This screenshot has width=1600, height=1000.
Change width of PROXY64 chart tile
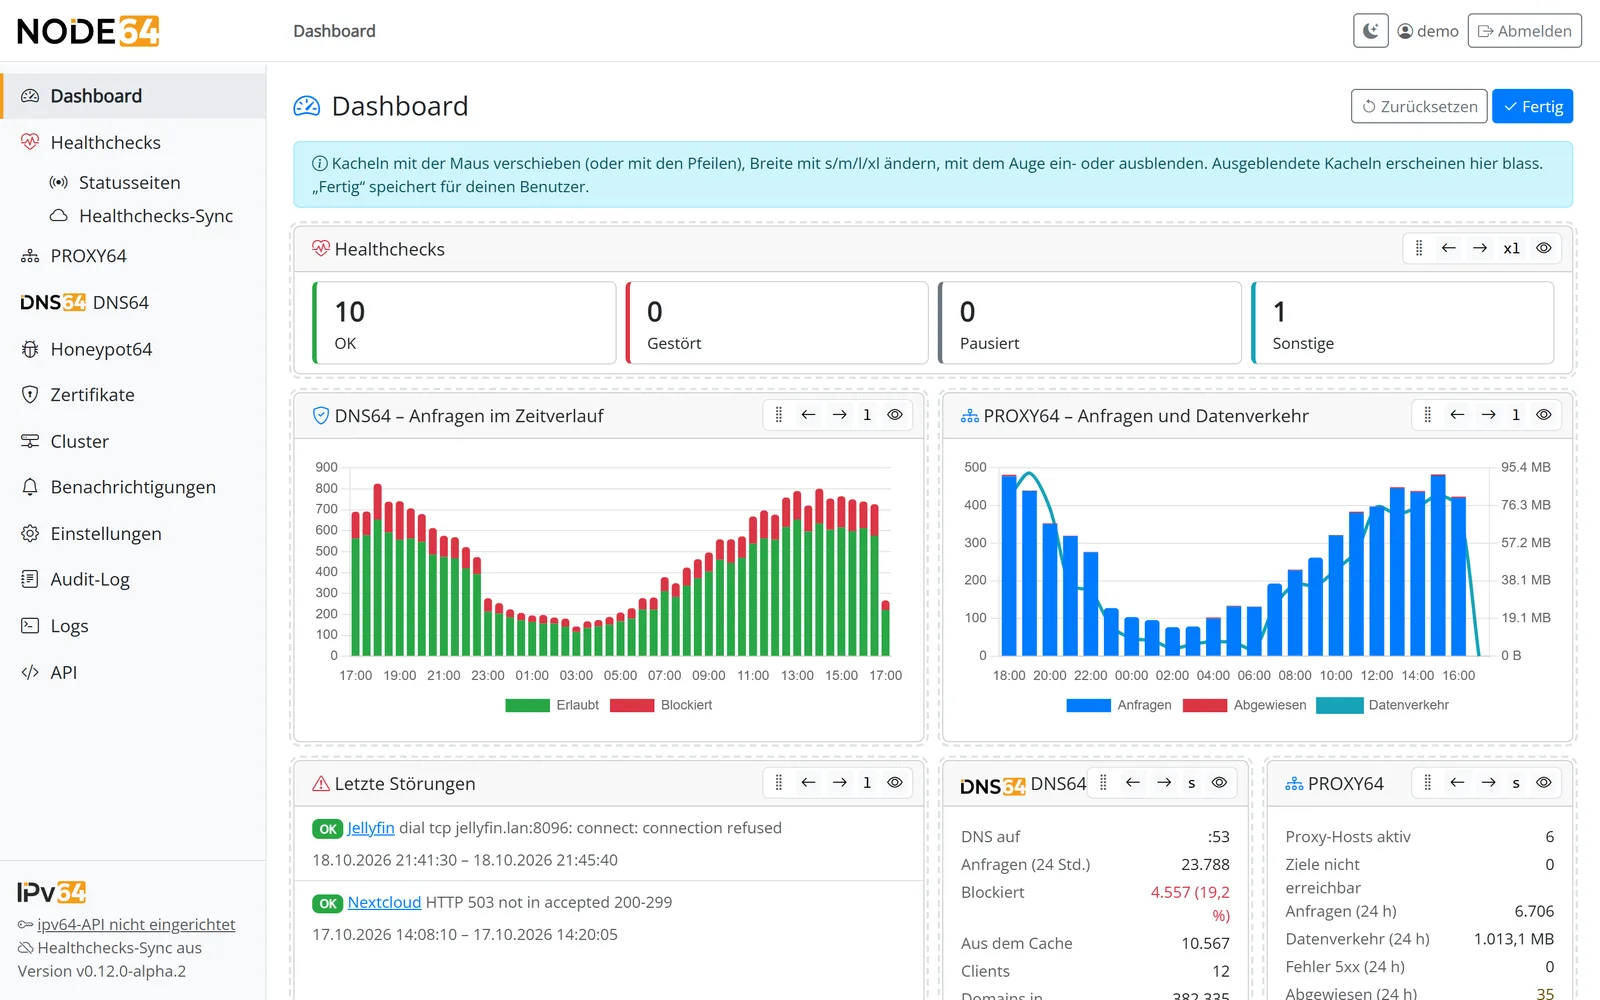[1516, 415]
